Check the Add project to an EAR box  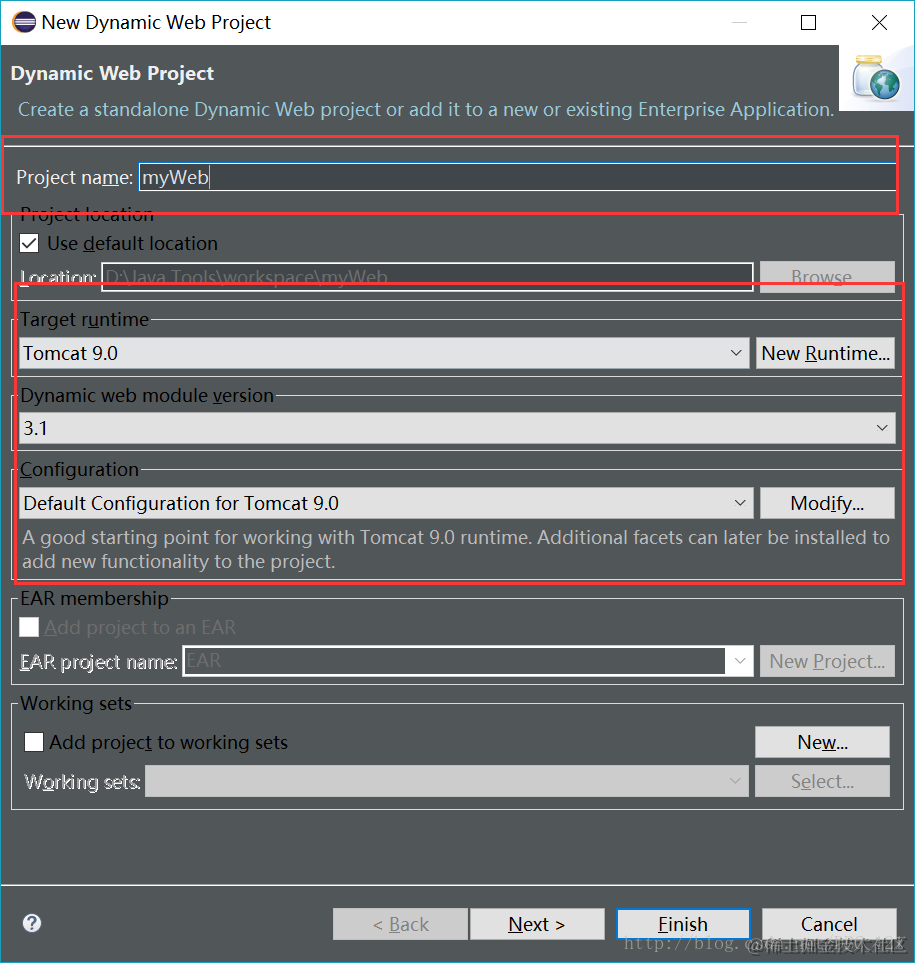point(29,627)
